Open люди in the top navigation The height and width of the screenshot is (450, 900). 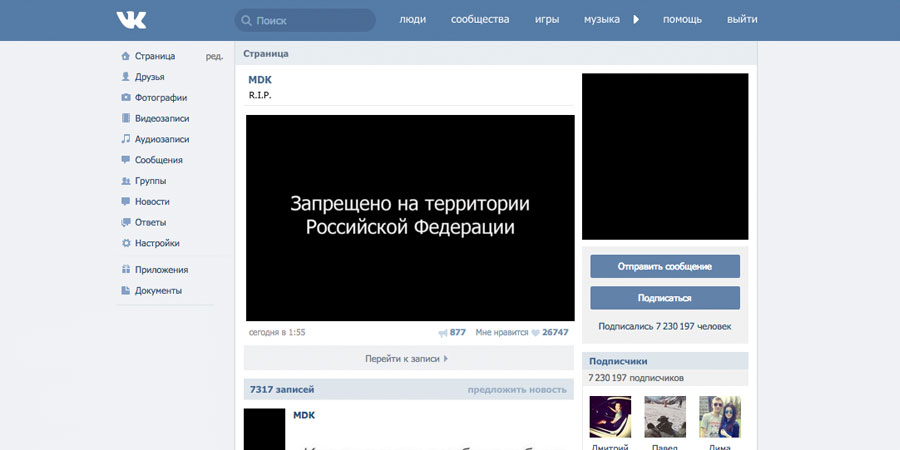[x=413, y=20]
